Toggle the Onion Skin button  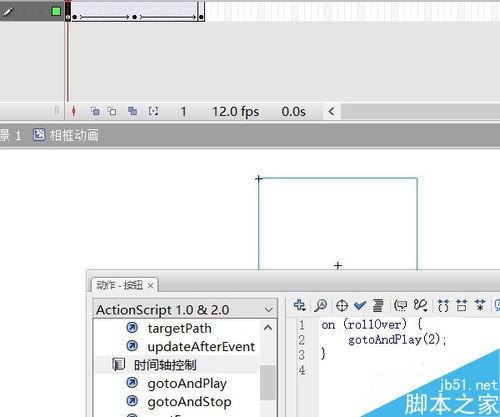click(95, 111)
